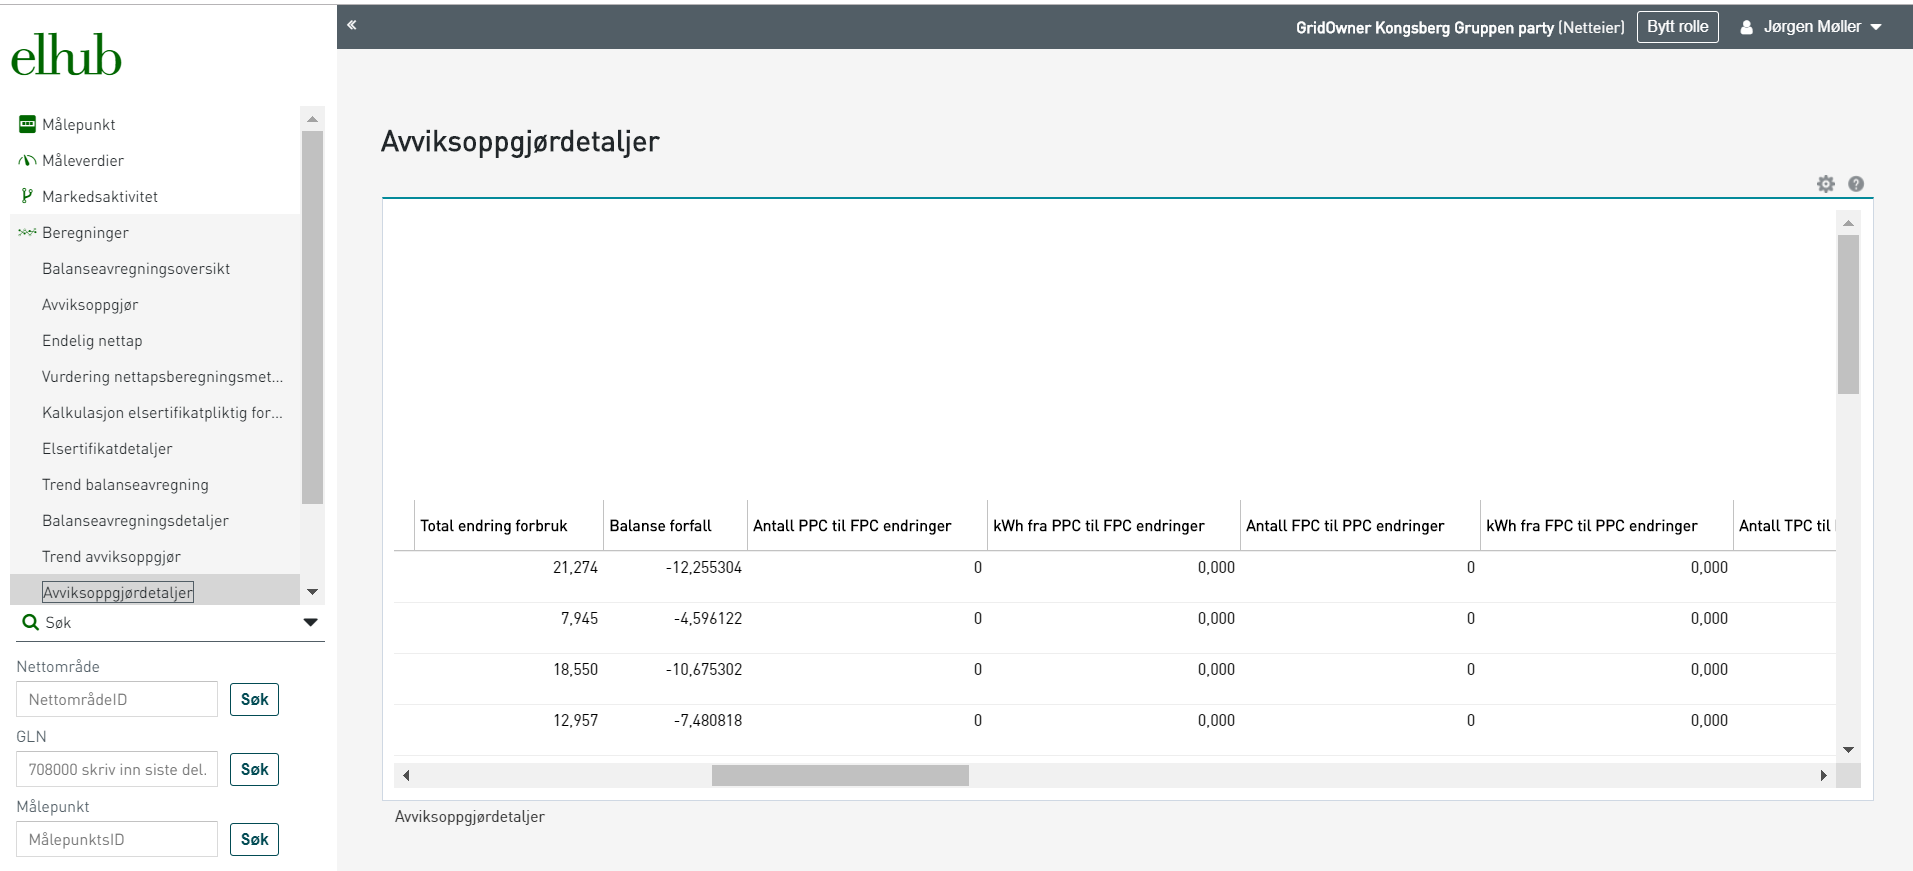This screenshot has width=1913, height=871.
Task: Click sidebar menu vertical scrollbar thumb
Action: (312, 317)
